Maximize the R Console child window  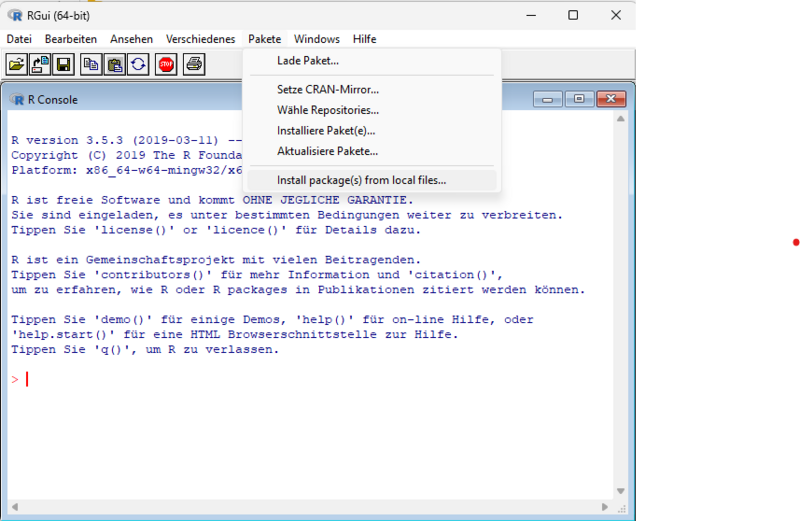[x=578, y=99]
